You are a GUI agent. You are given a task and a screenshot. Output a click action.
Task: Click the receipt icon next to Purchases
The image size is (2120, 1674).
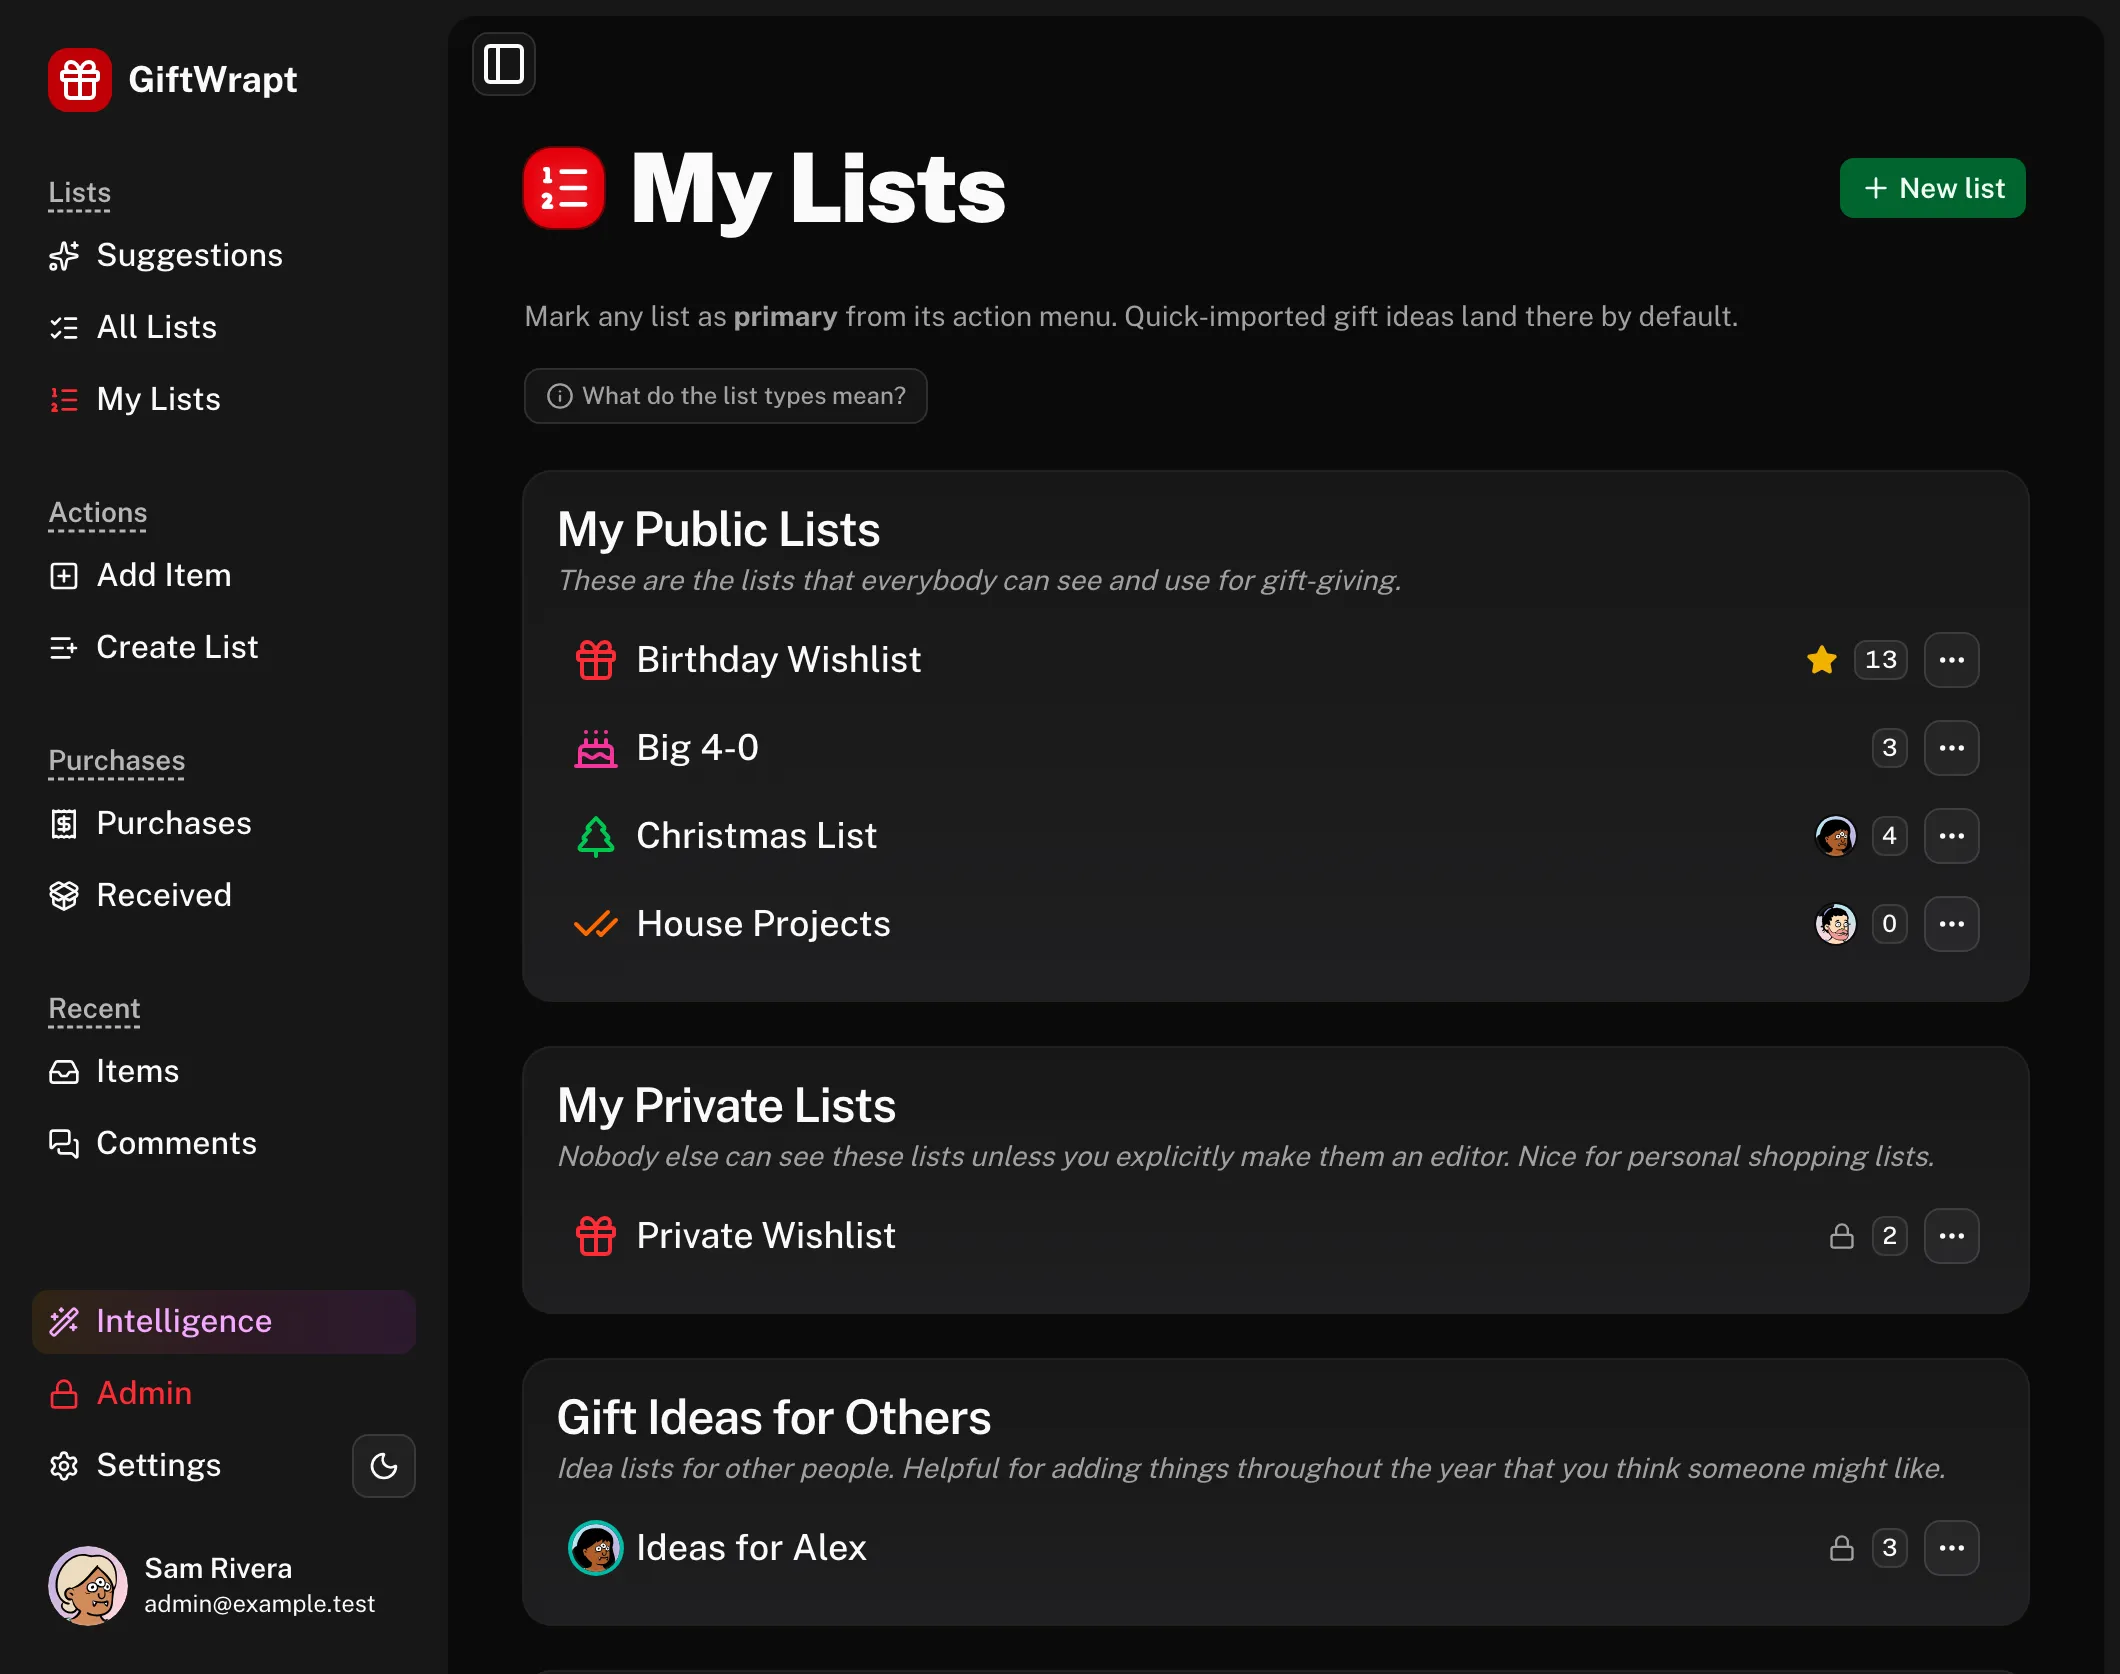(64, 824)
